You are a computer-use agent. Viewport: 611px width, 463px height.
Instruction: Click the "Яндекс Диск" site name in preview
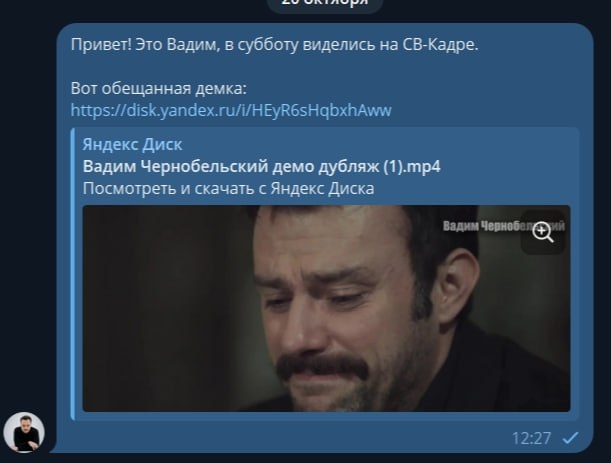click(x=132, y=145)
